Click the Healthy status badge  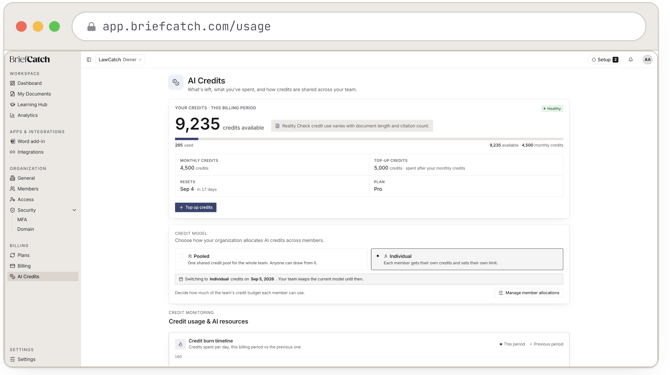pyautogui.click(x=552, y=108)
